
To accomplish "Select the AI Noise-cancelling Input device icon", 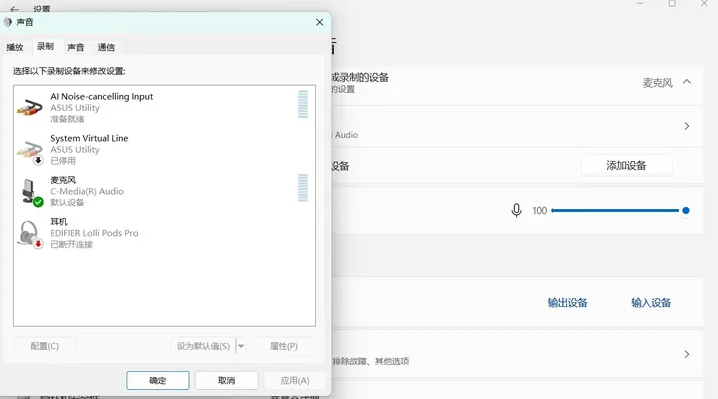I will click(x=30, y=108).
